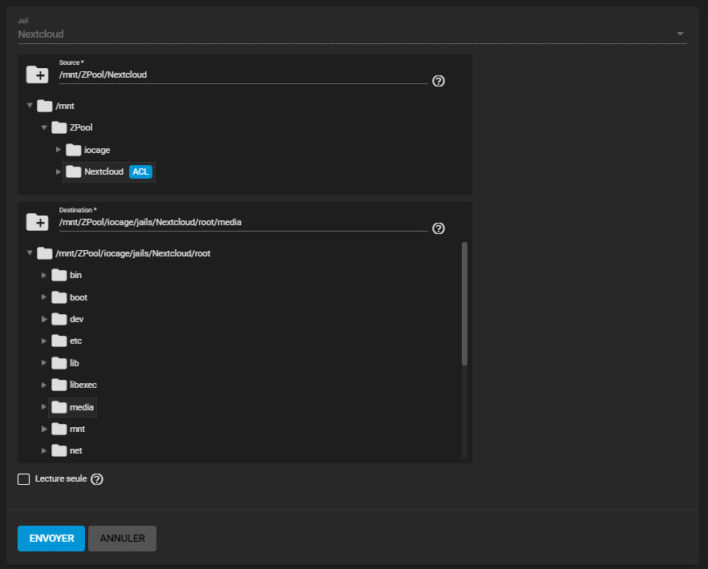Select the media folder icon
Viewport: 708px width, 569px height.
tap(59, 407)
